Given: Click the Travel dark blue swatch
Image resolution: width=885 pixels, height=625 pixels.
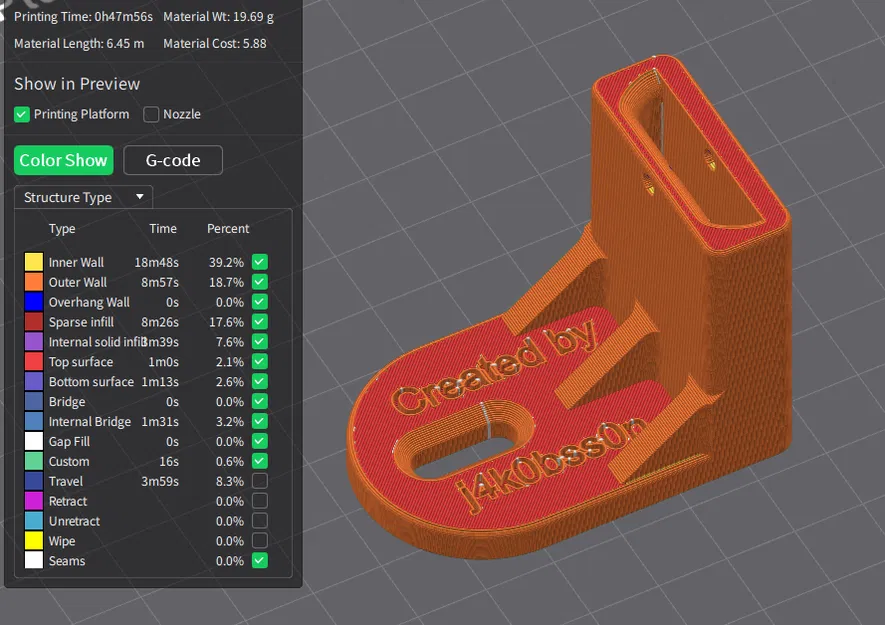Looking at the screenshot, I should pyautogui.click(x=34, y=481).
